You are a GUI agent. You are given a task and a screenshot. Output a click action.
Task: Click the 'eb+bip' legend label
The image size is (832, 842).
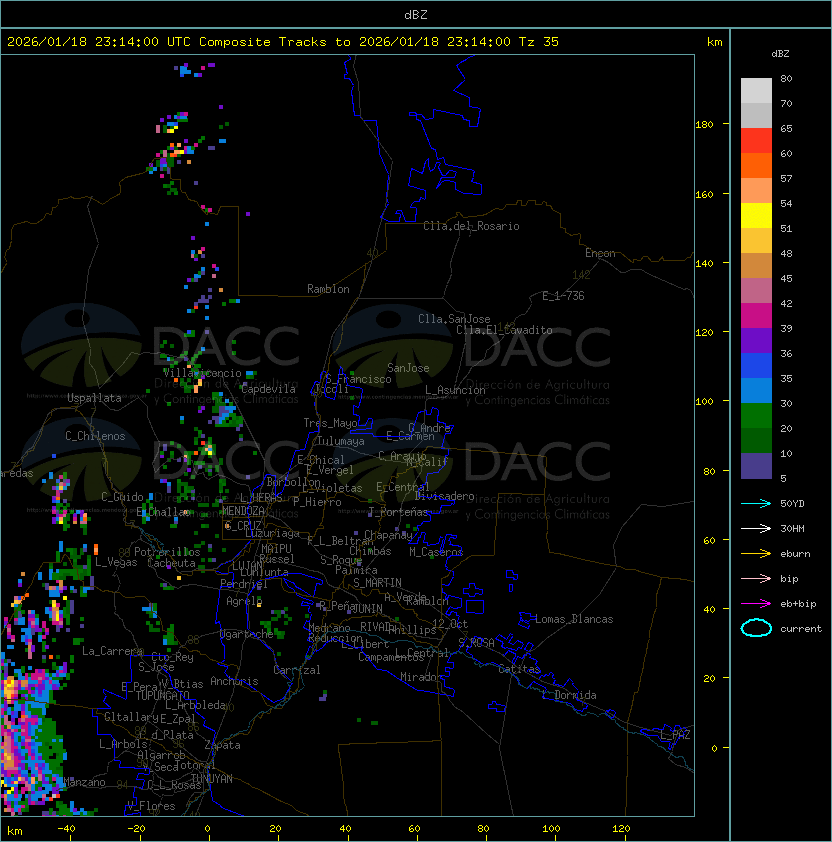[798, 604]
